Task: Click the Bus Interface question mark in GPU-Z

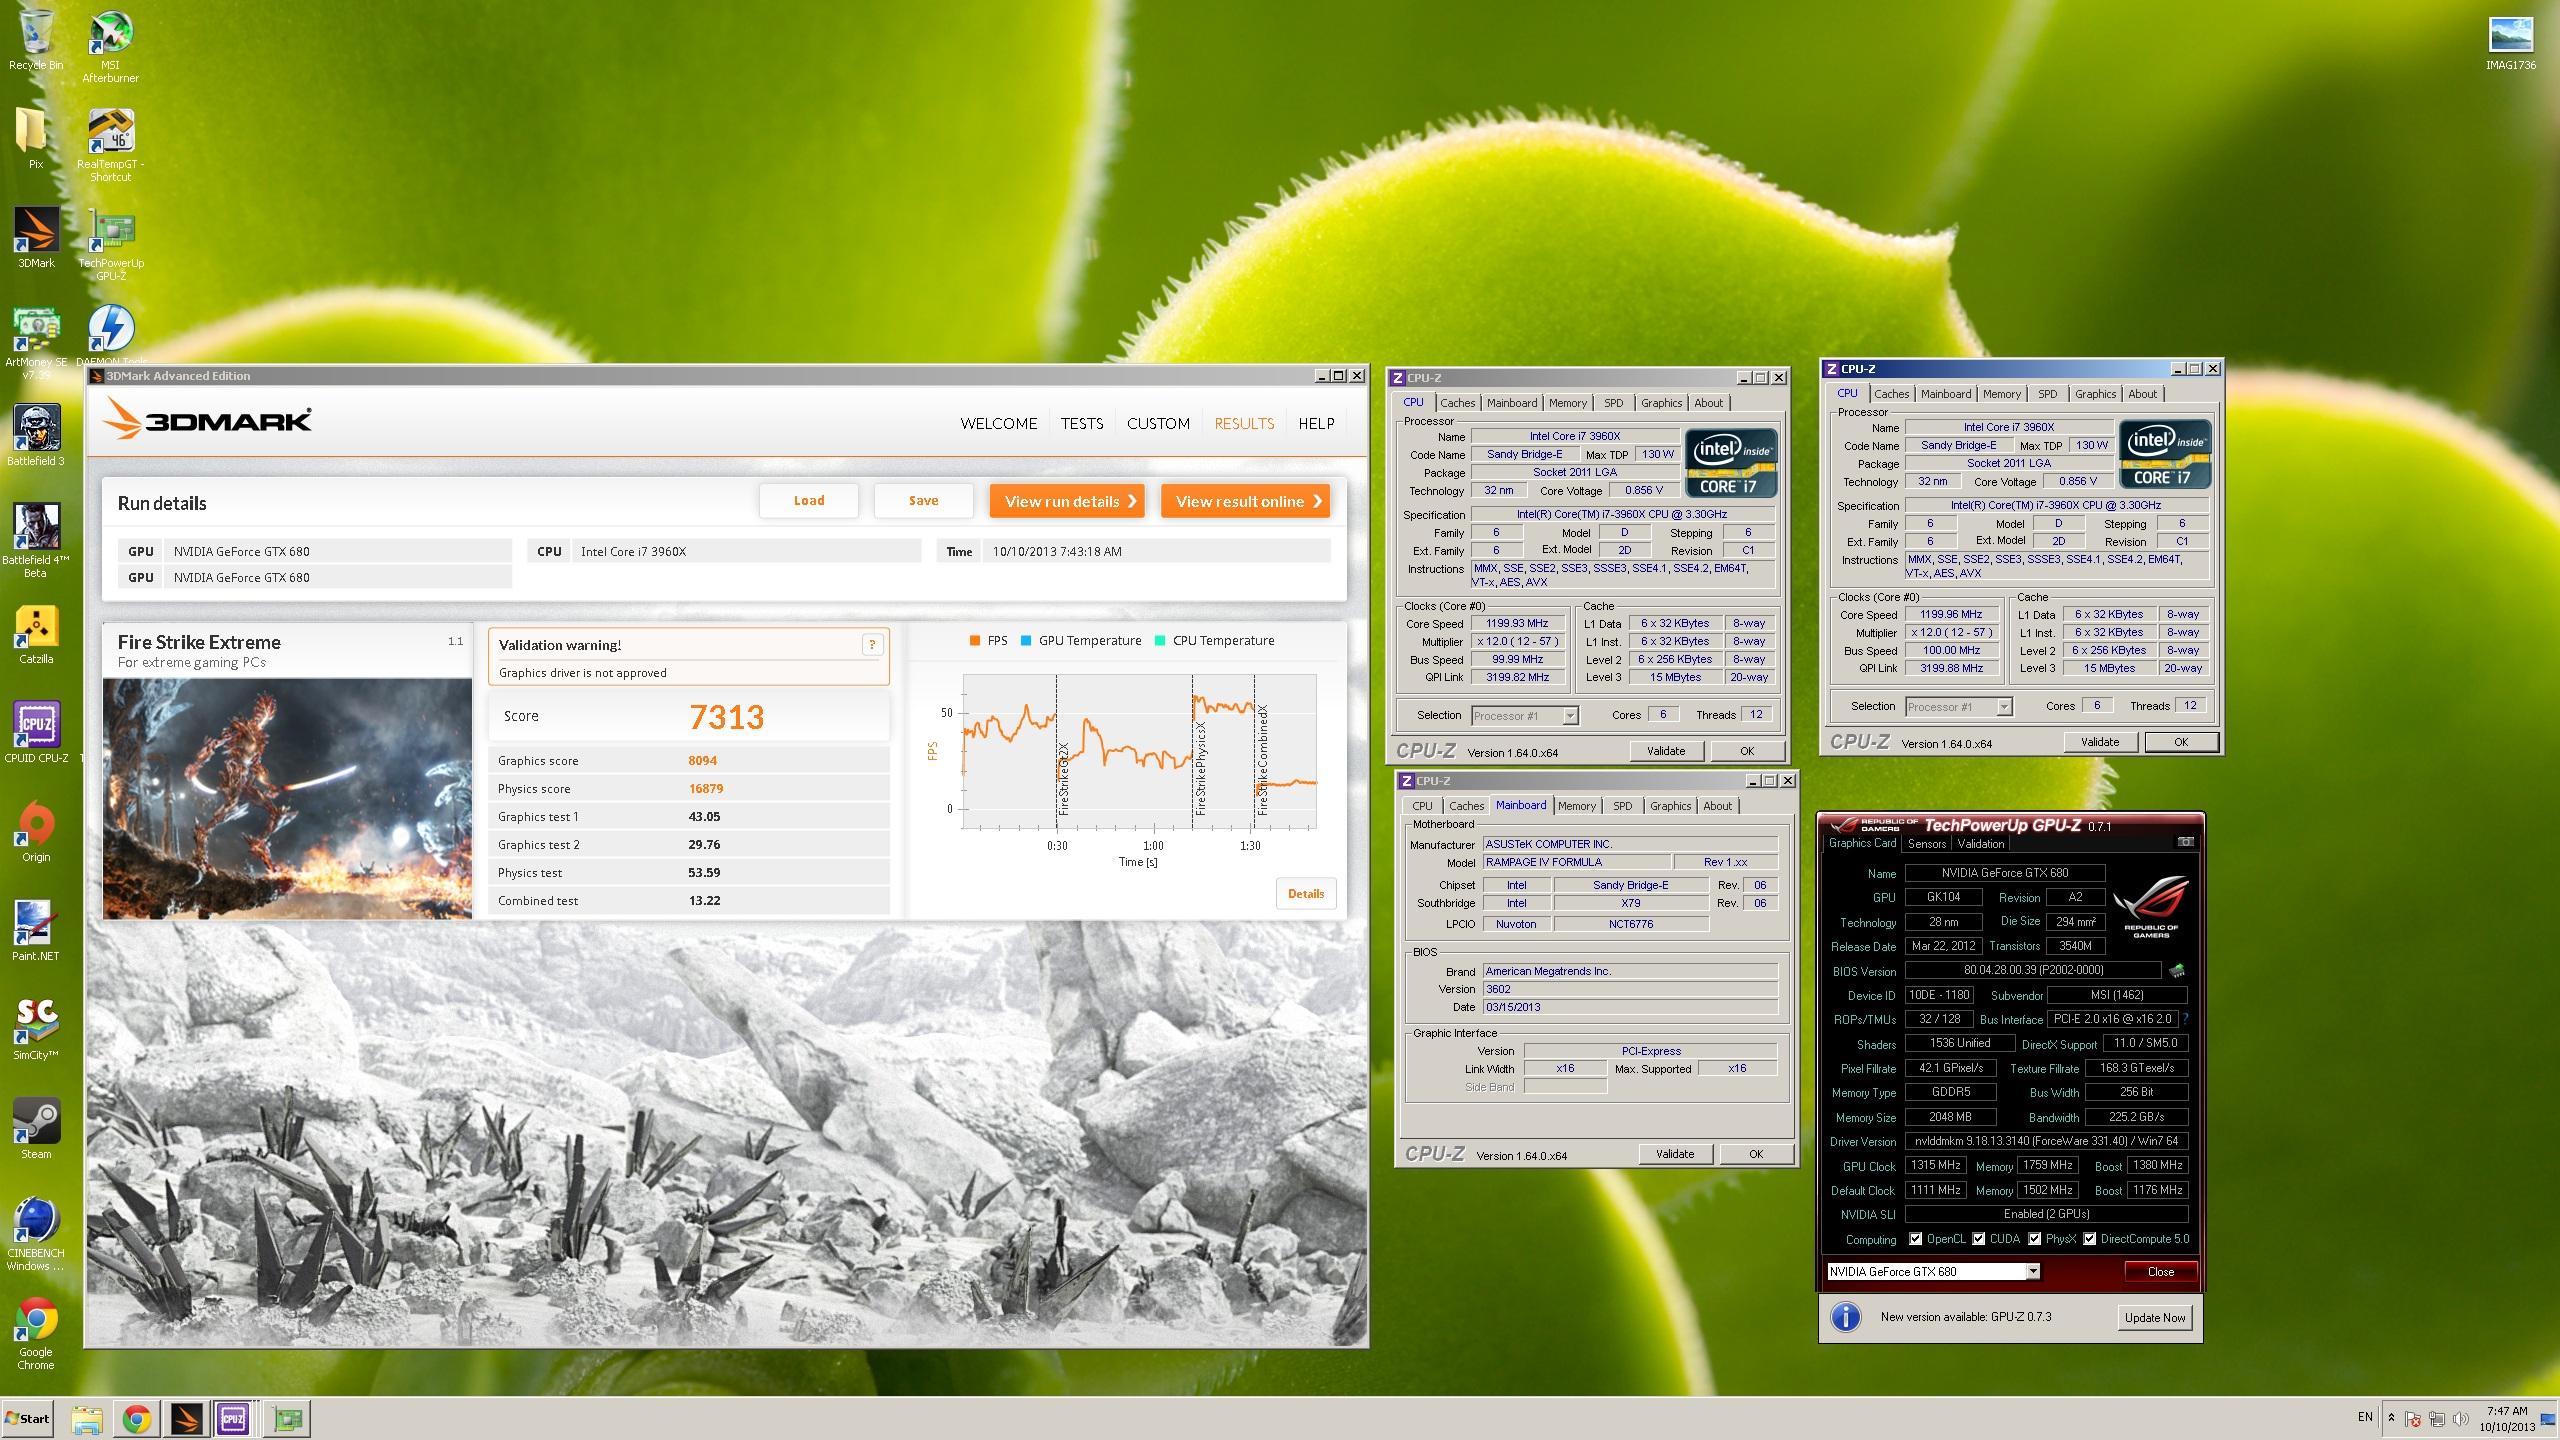Action: click(2185, 1019)
